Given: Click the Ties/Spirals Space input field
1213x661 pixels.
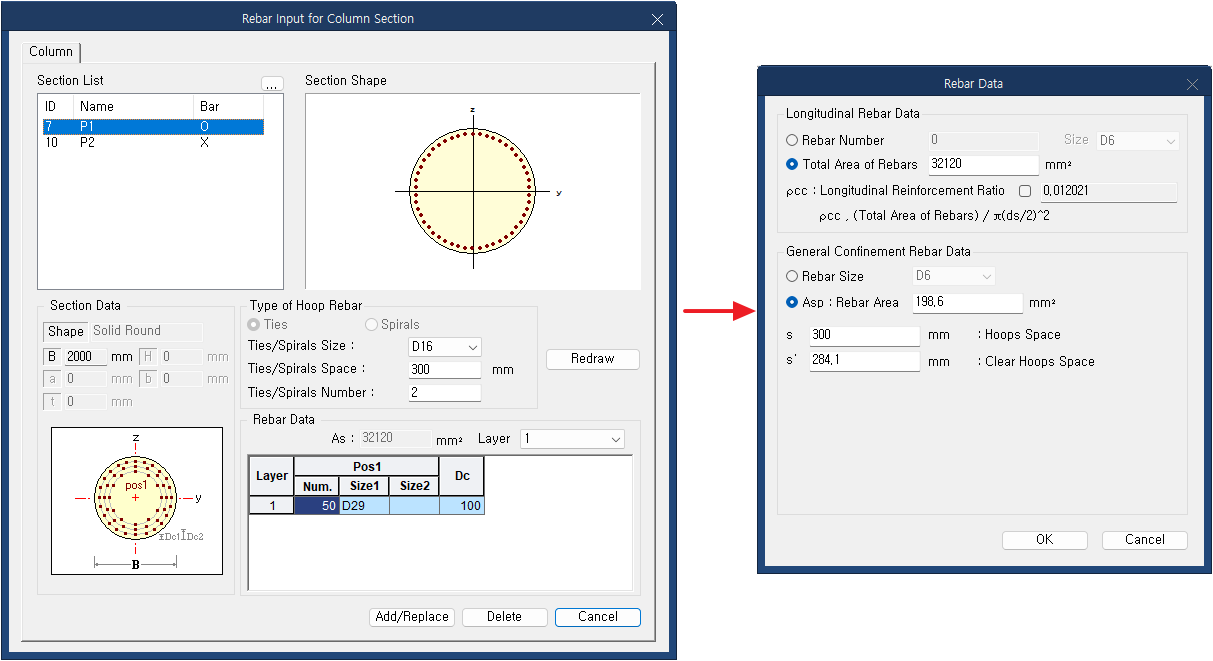Looking at the screenshot, I should (445, 370).
